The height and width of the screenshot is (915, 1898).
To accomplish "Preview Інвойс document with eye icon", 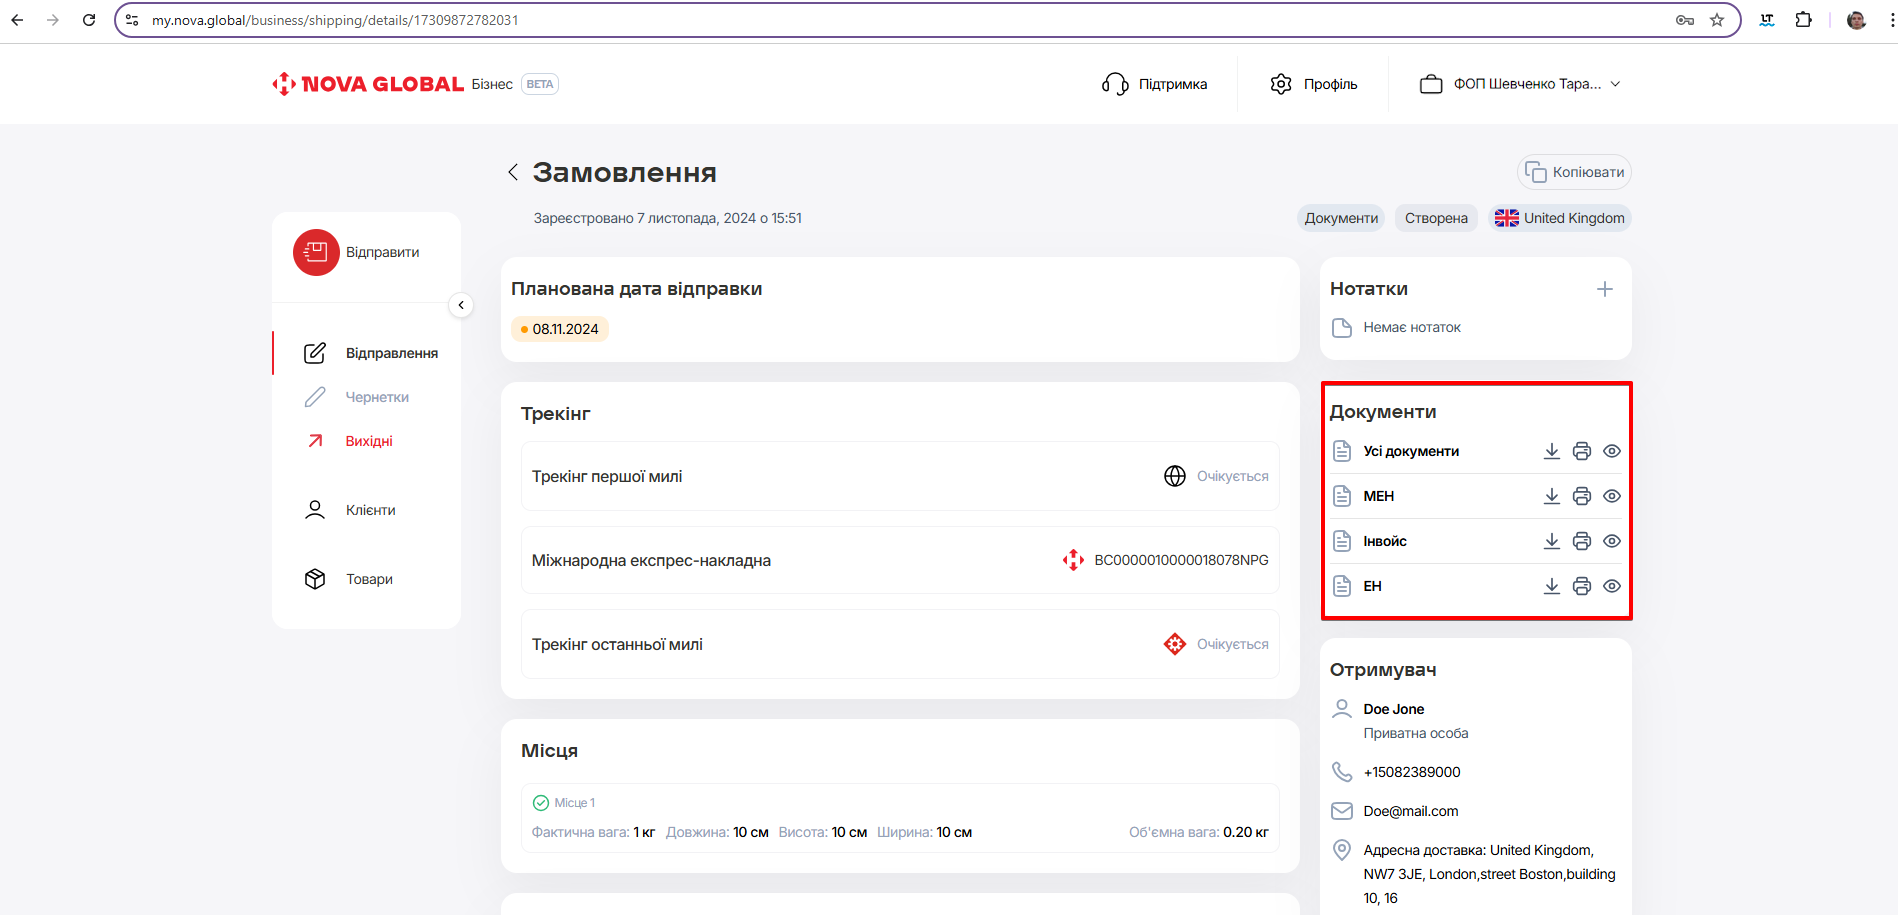I will pyautogui.click(x=1611, y=541).
